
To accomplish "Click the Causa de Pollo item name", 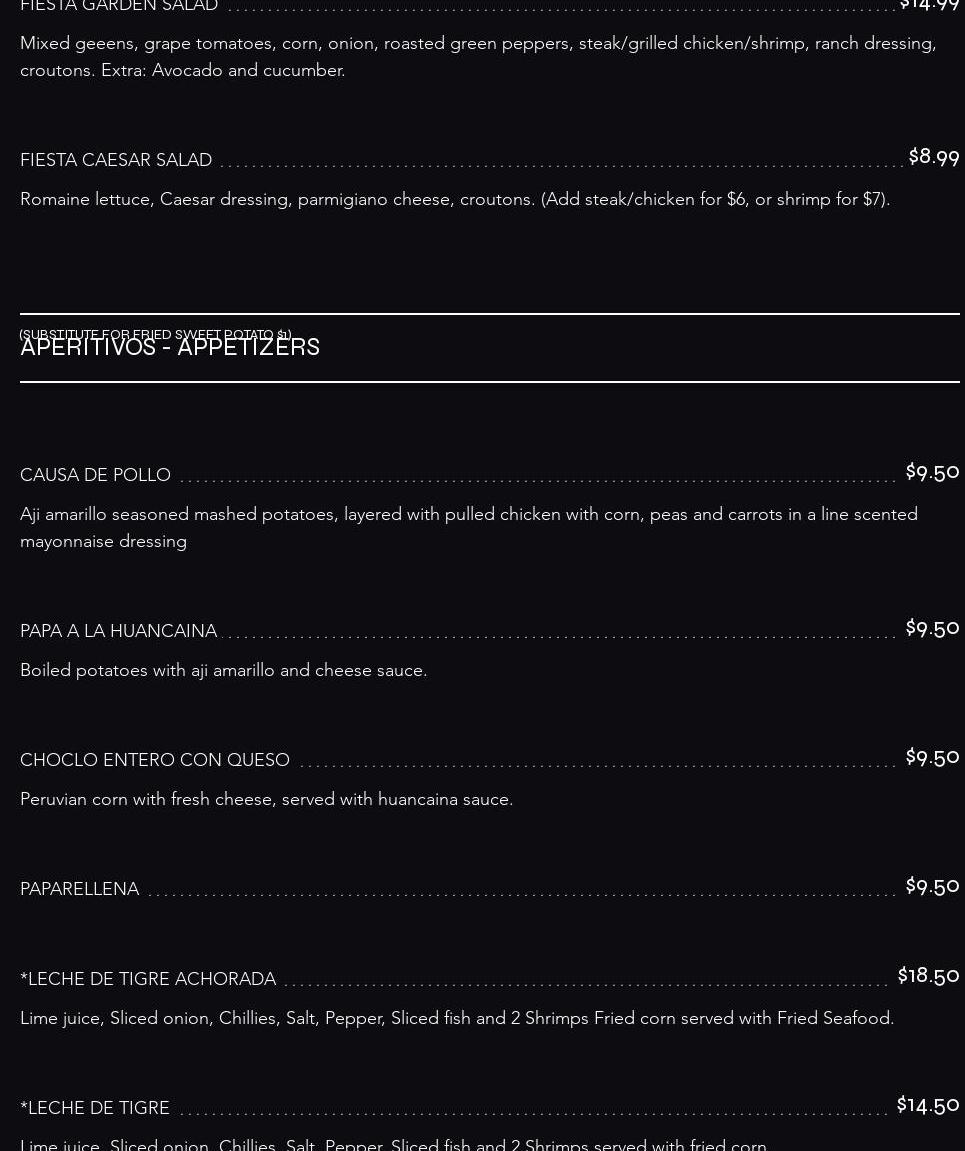I will [x=95, y=475].
